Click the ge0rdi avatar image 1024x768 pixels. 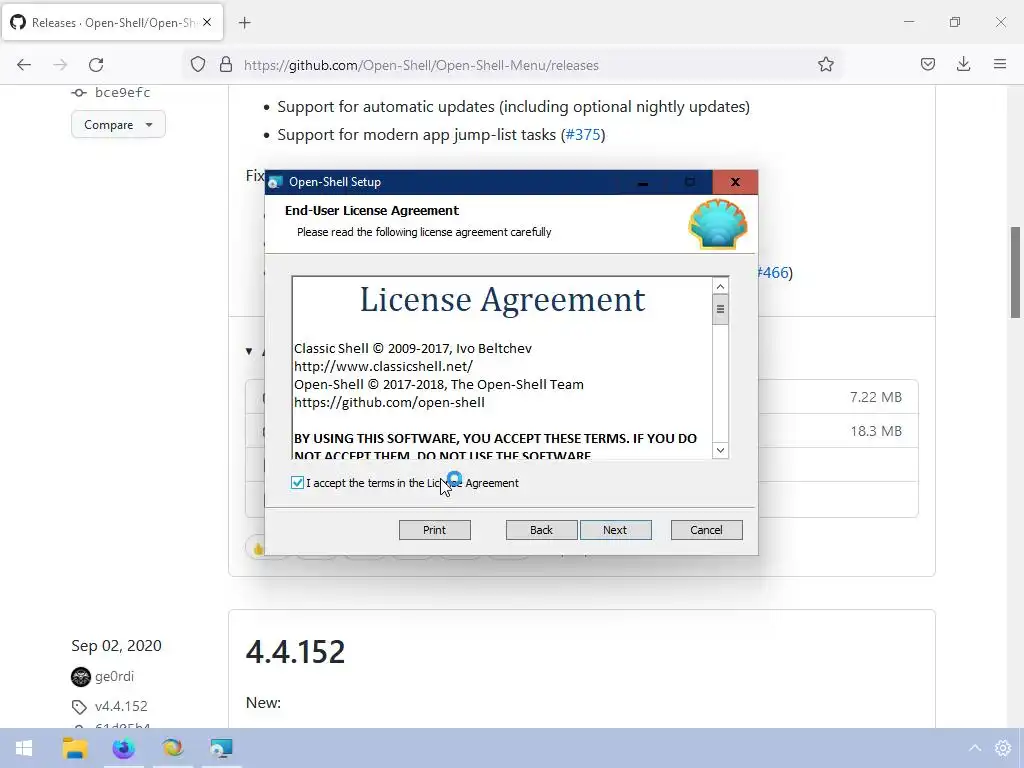(81, 677)
